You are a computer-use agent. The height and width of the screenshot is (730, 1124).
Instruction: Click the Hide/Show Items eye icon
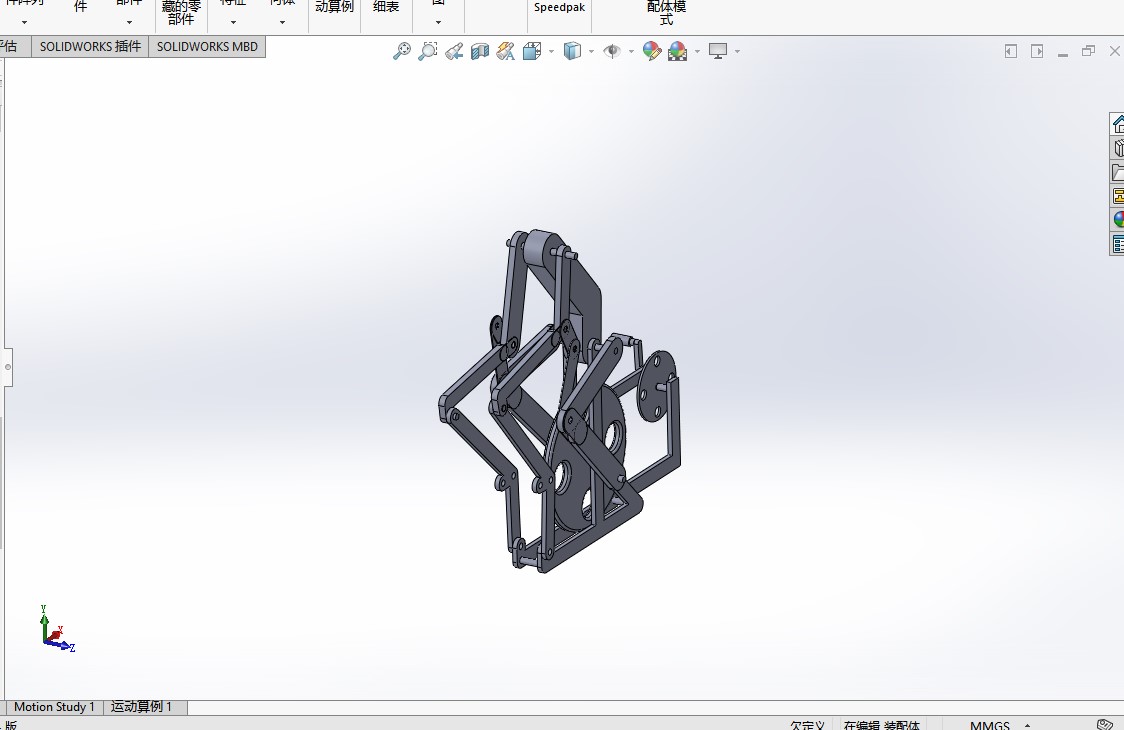(x=612, y=51)
